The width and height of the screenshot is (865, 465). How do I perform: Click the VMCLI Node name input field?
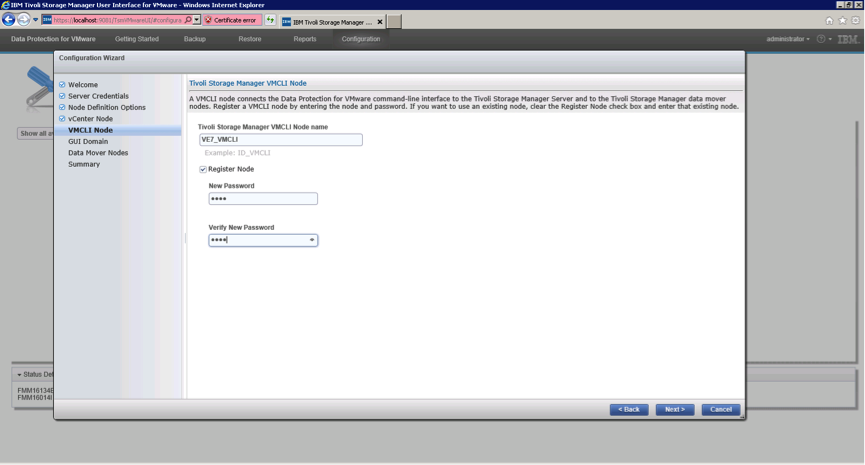pyautogui.click(x=280, y=140)
